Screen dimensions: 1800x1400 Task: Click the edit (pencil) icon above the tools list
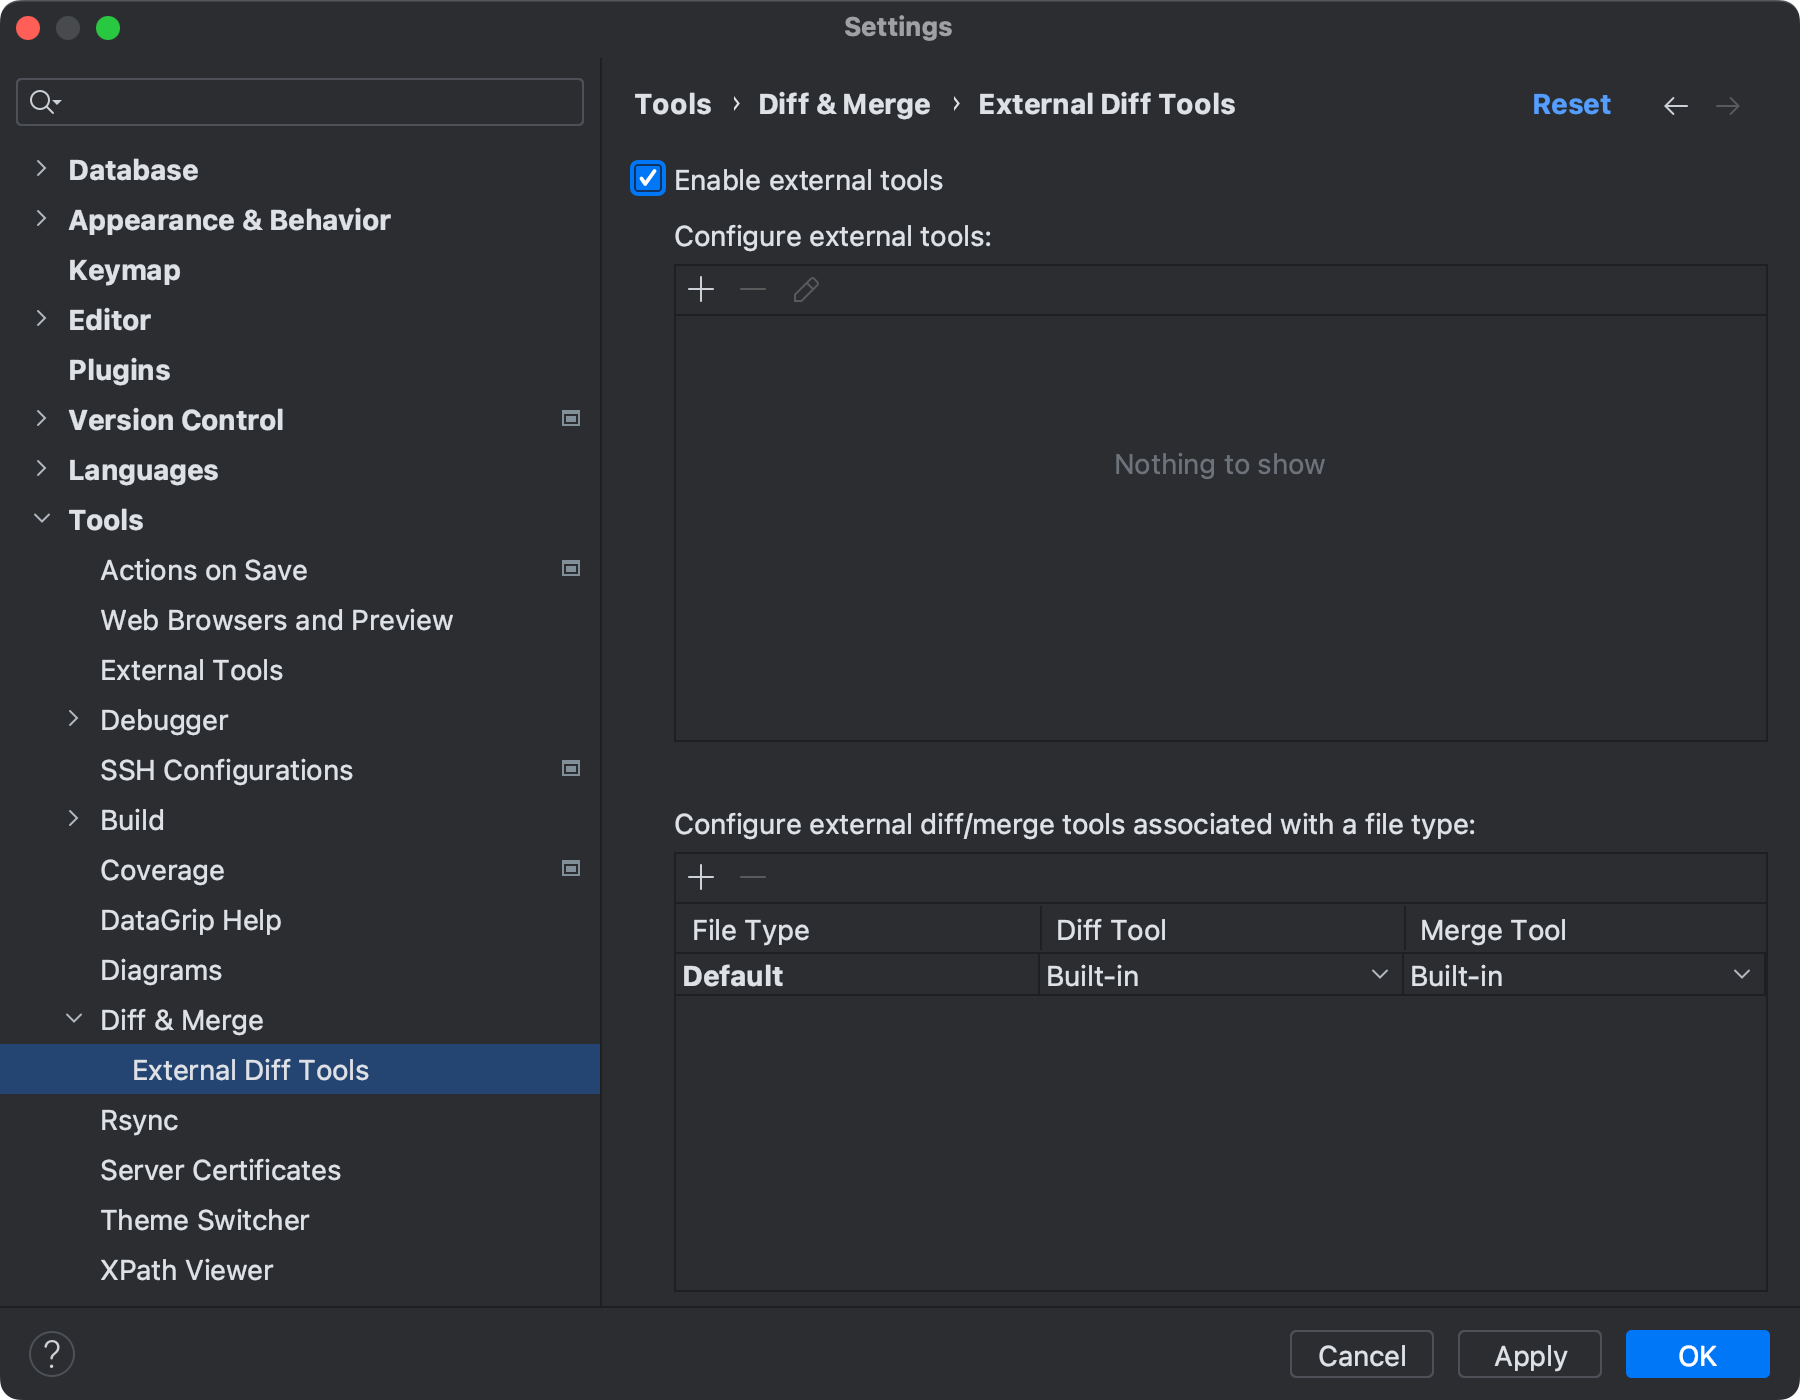click(x=805, y=290)
